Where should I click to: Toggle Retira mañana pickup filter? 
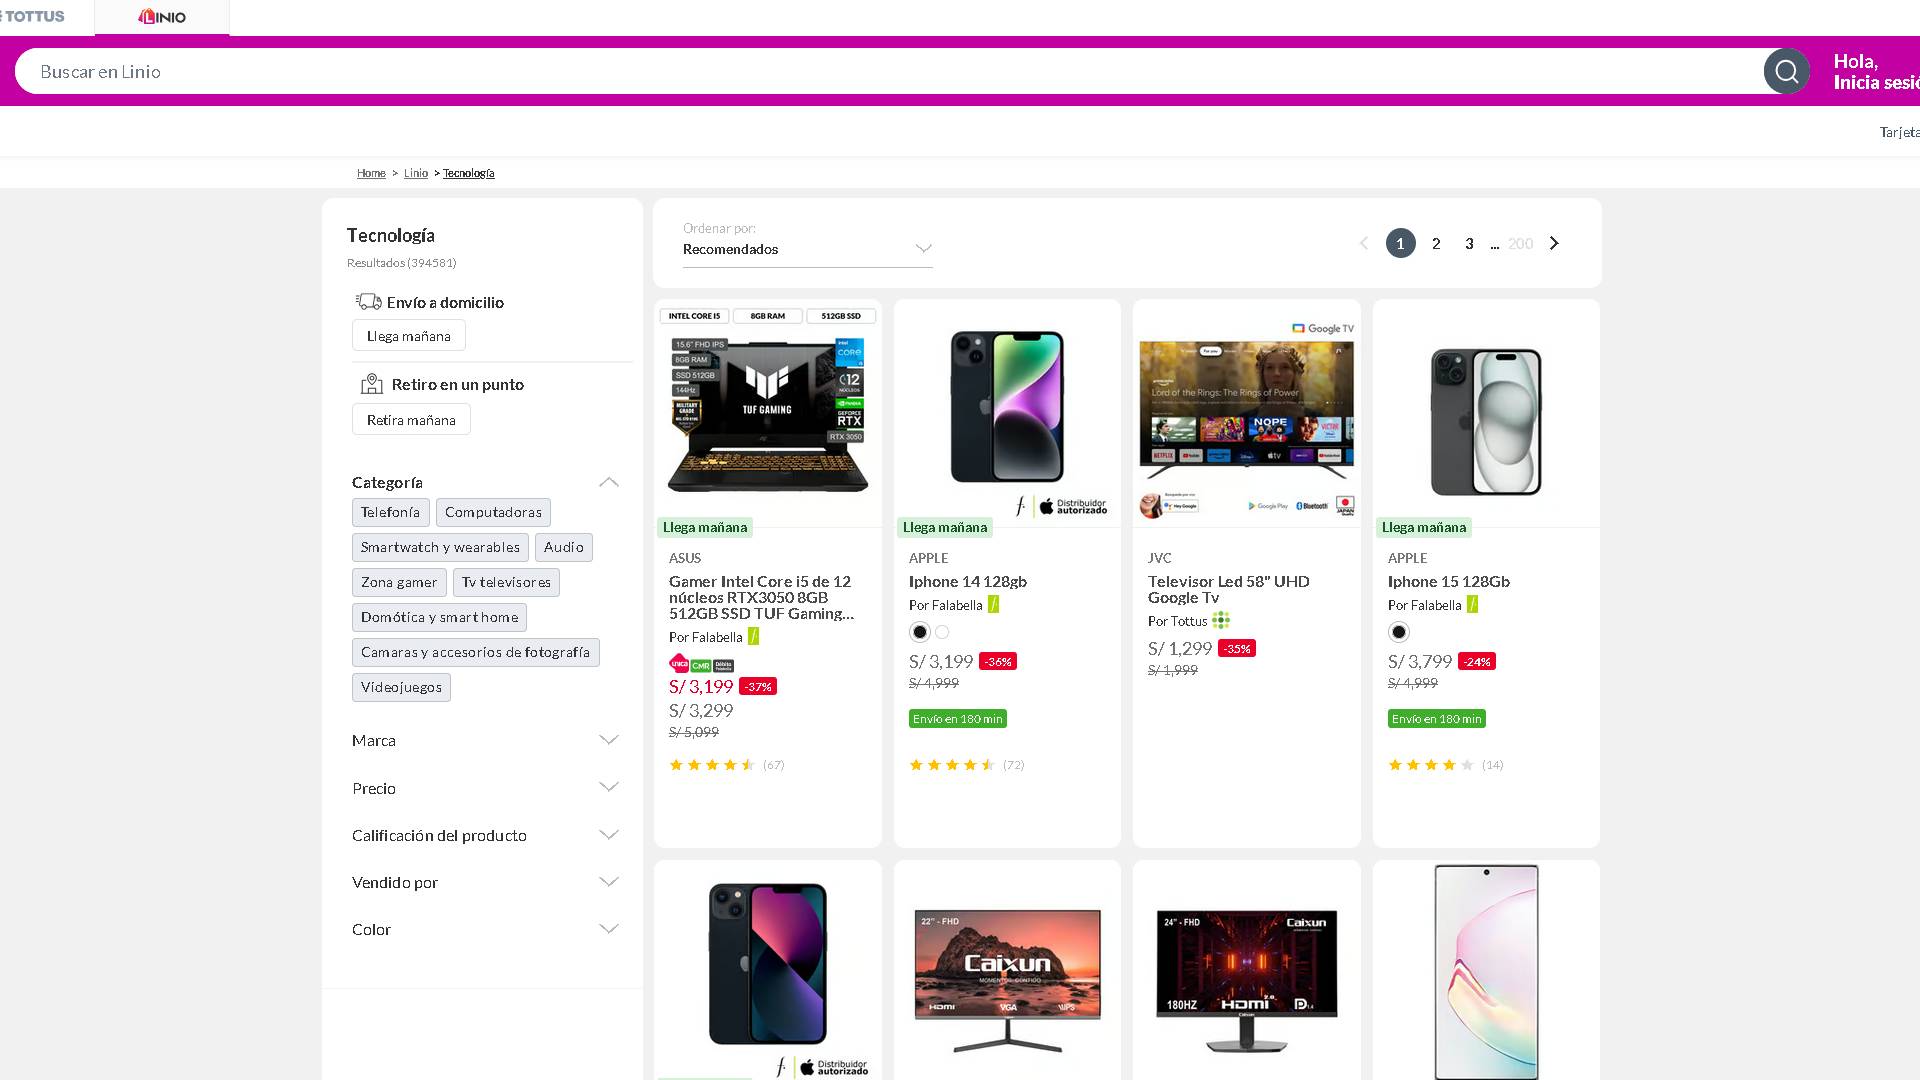pyautogui.click(x=411, y=420)
